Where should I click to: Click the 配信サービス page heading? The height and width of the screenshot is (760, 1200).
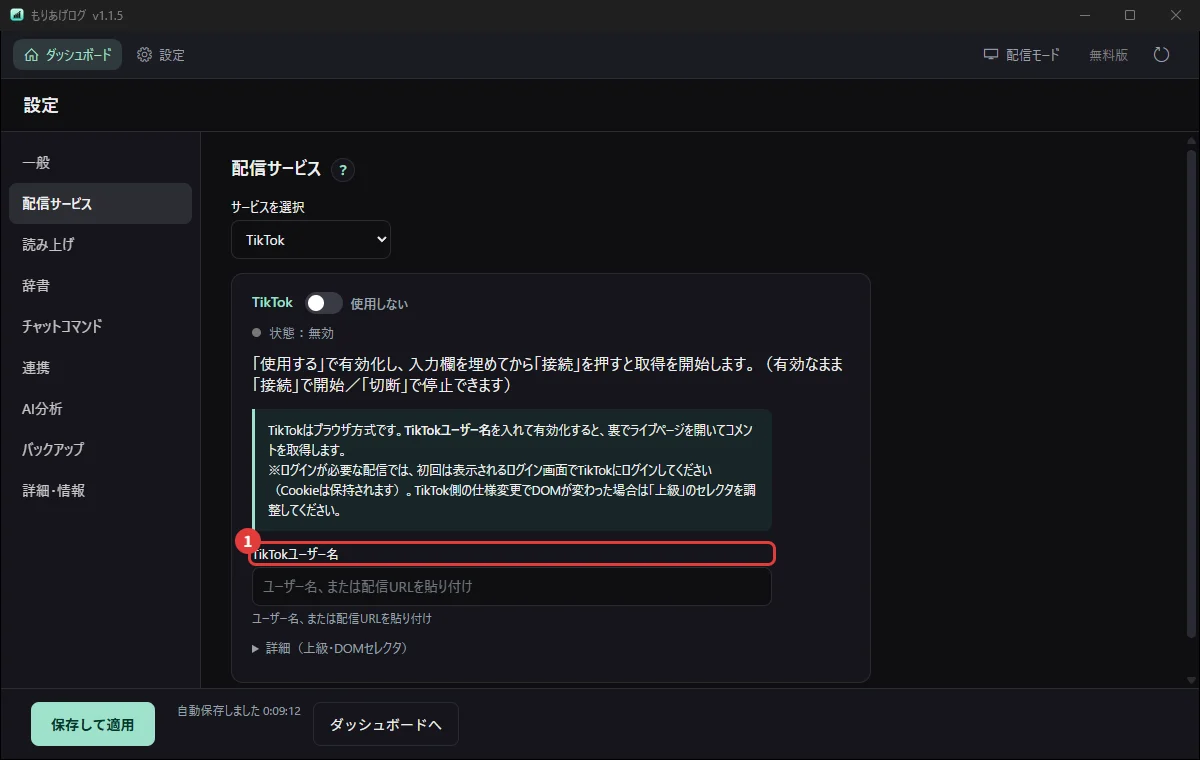(276, 168)
